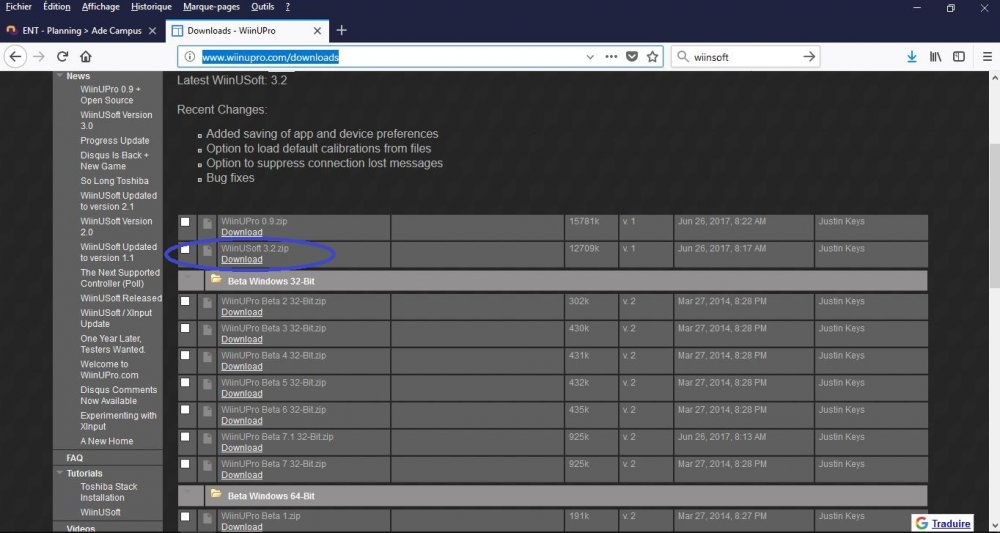Image resolution: width=1000 pixels, height=533 pixels.
Task: Open the library bookmarks icon
Action: tap(936, 57)
